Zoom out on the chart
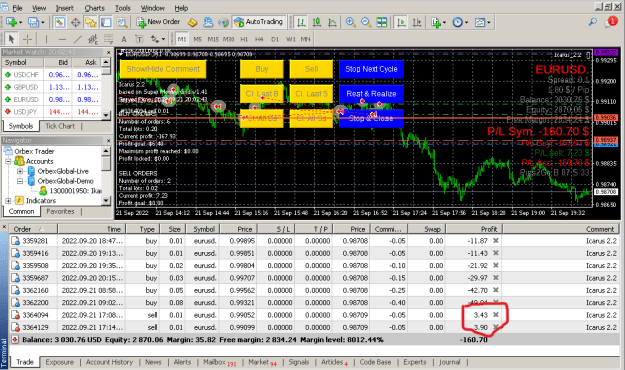Image resolution: width=625 pixels, height=370 pixels. [366, 22]
